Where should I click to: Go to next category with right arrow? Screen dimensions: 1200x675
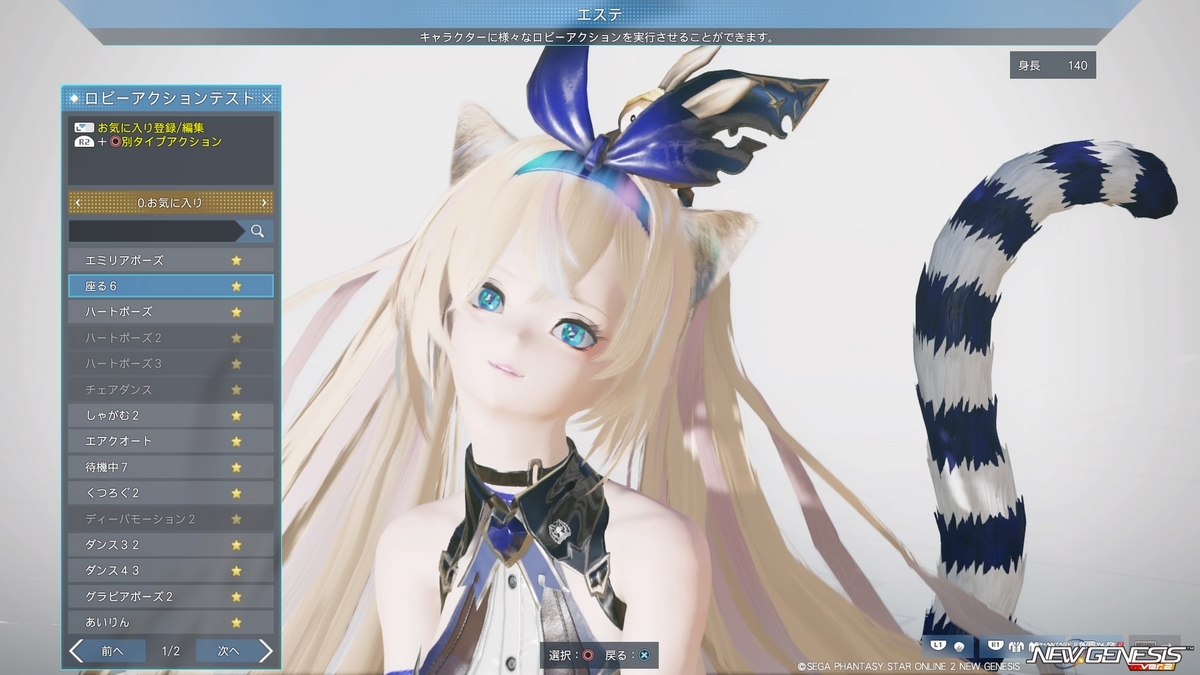[x=264, y=203]
